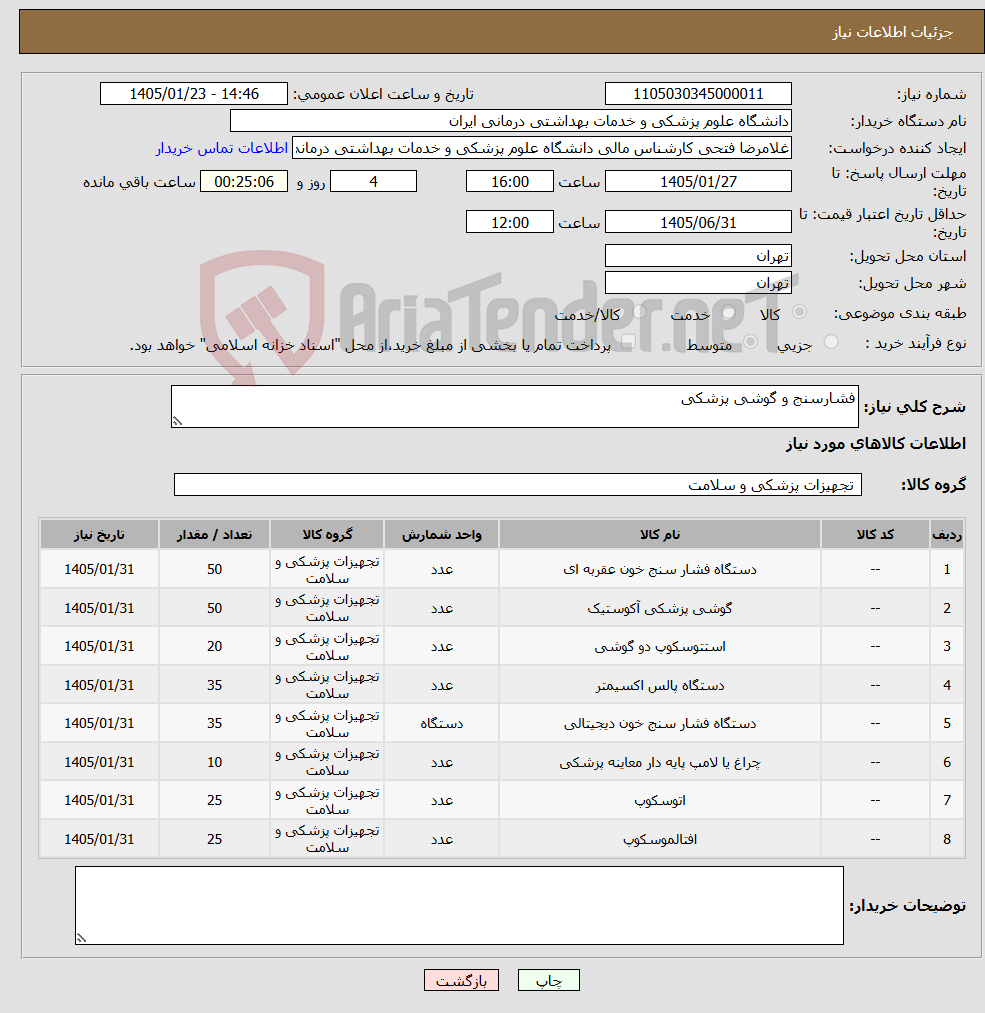The height and width of the screenshot is (1013, 985).
Task: Click quantity 10 in row 6
Action: tap(214, 762)
